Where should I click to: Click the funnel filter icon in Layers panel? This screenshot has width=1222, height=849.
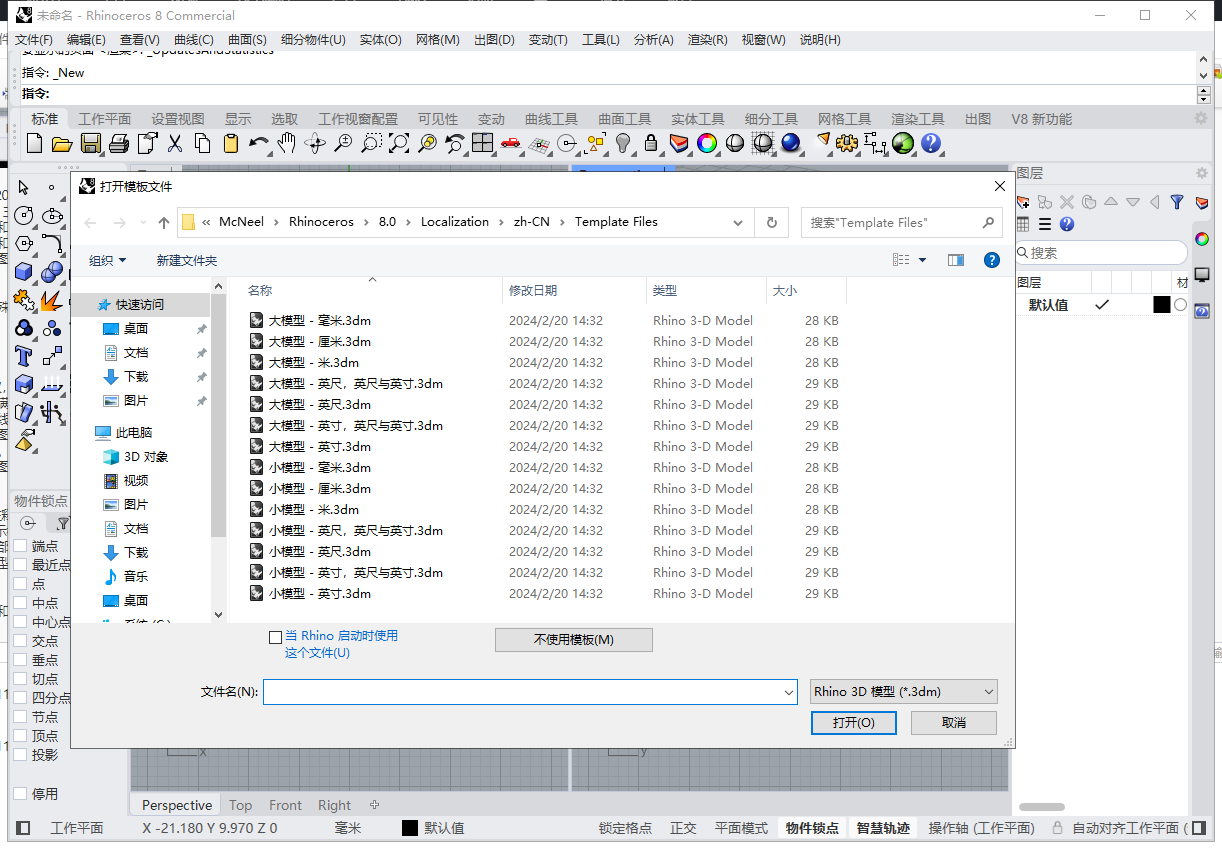pyautogui.click(x=1177, y=201)
